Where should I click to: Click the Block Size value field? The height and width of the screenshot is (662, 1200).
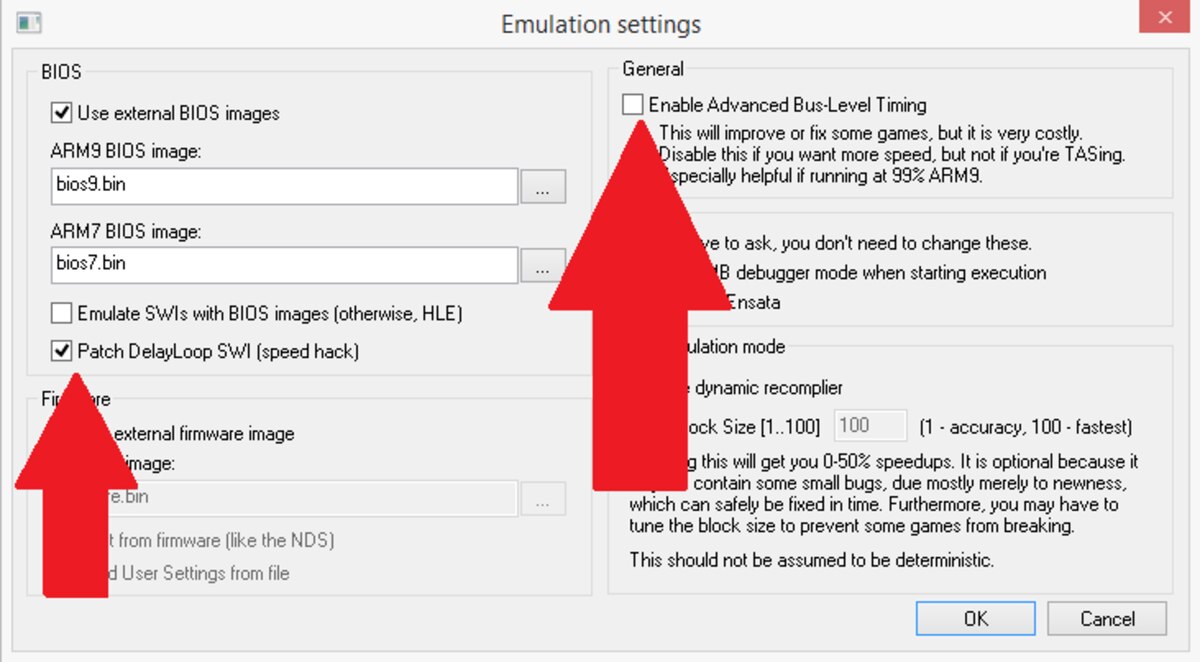click(x=870, y=426)
